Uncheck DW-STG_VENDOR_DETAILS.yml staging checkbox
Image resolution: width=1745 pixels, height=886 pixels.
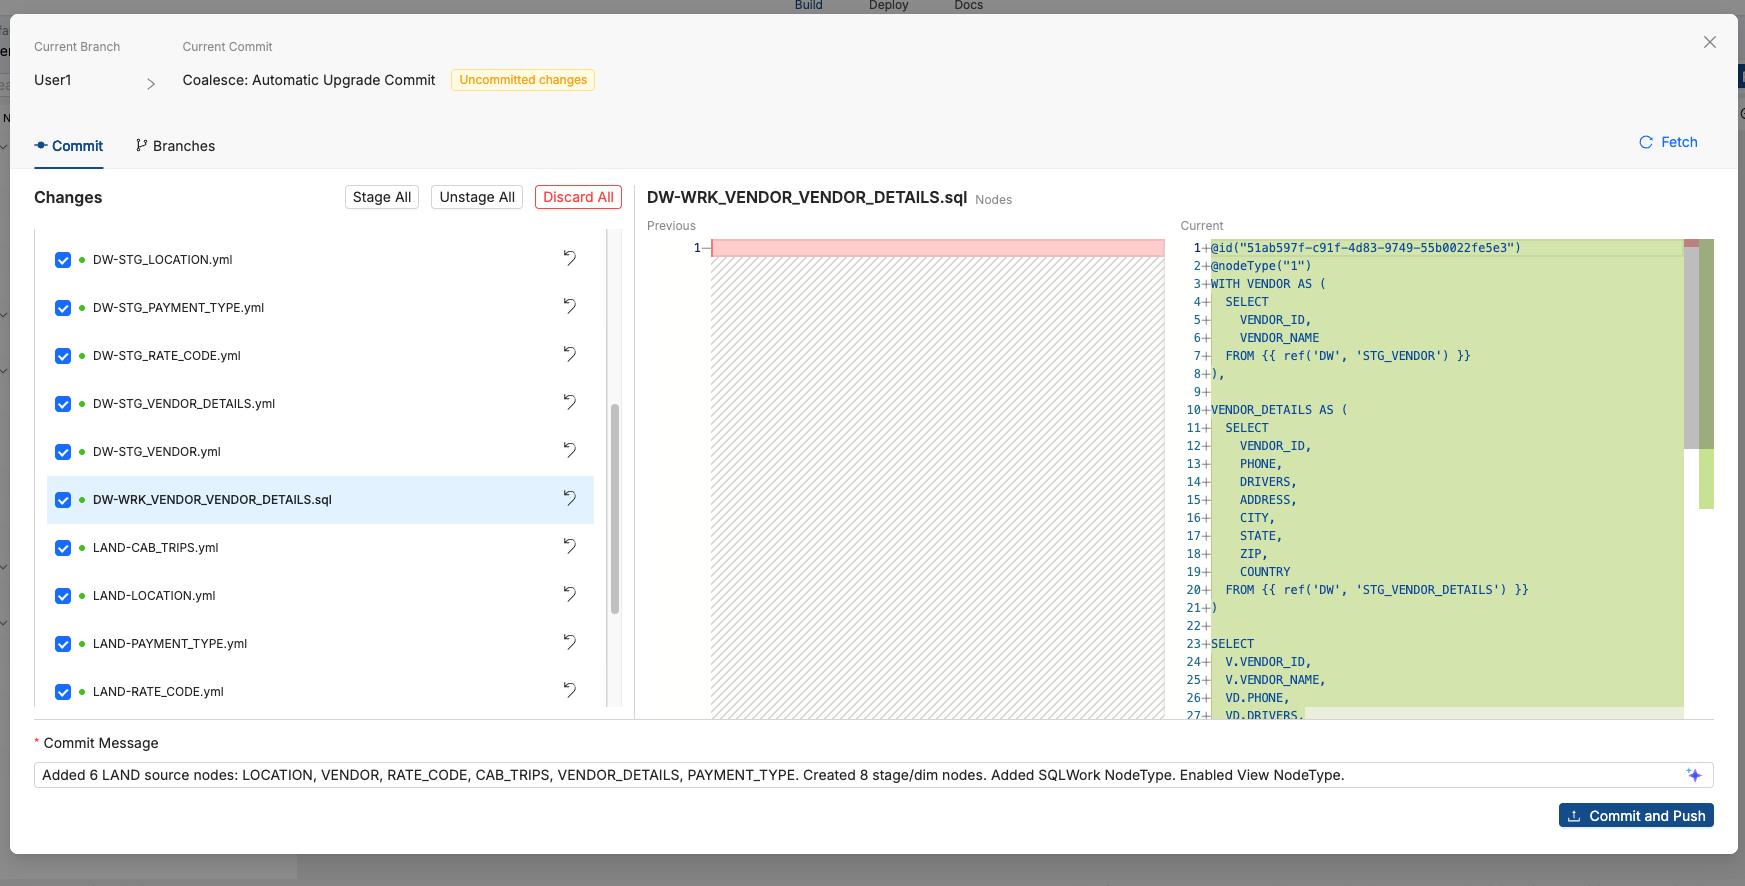coord(63,404)
